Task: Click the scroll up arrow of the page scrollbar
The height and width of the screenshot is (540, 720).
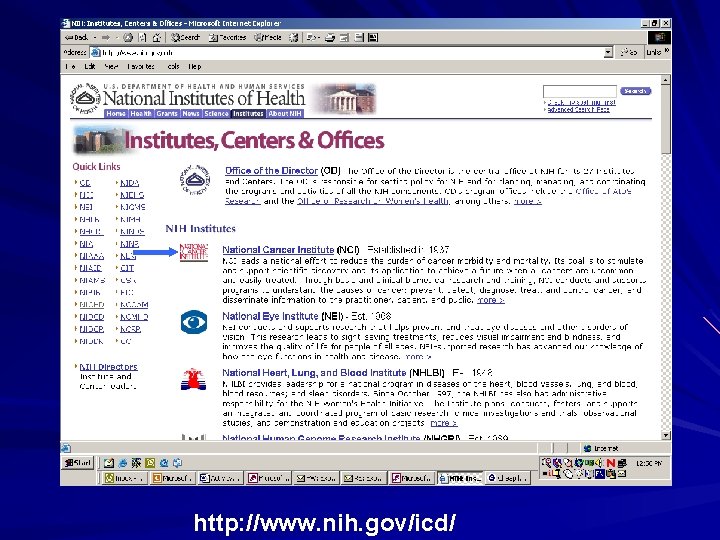Action: (665, 80)
